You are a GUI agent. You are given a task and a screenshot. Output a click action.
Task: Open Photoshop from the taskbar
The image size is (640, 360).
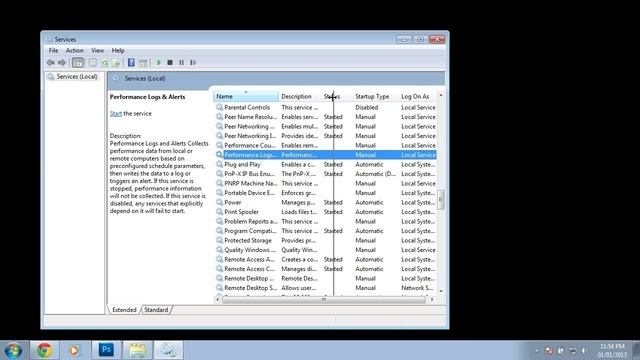point(106,350)
